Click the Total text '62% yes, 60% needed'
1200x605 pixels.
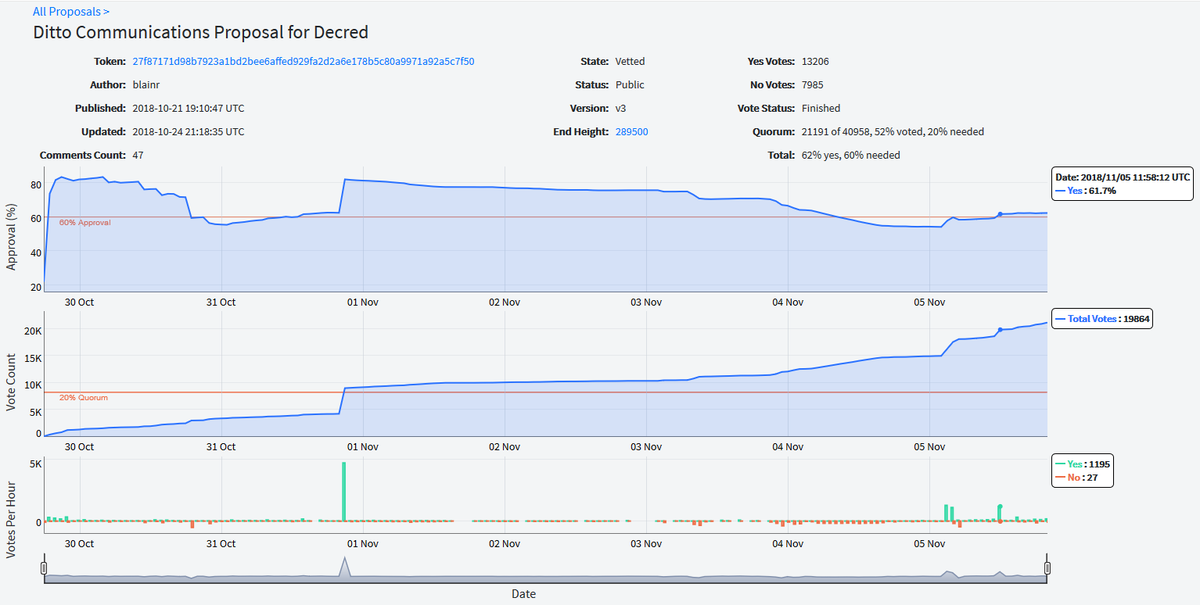click(851, 155)
